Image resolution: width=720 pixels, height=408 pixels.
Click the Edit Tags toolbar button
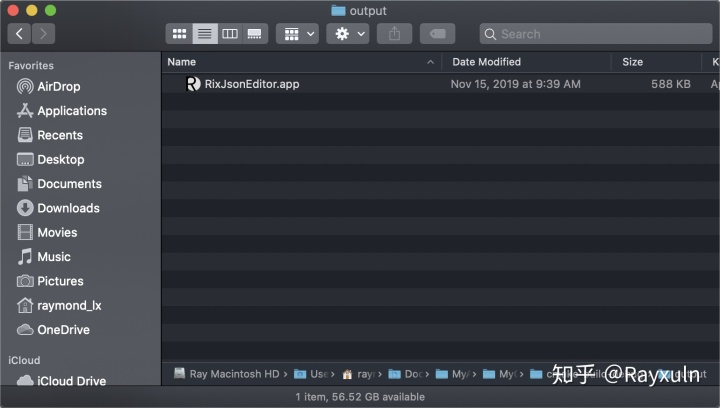pyautogui.click(x=438, y=34)
